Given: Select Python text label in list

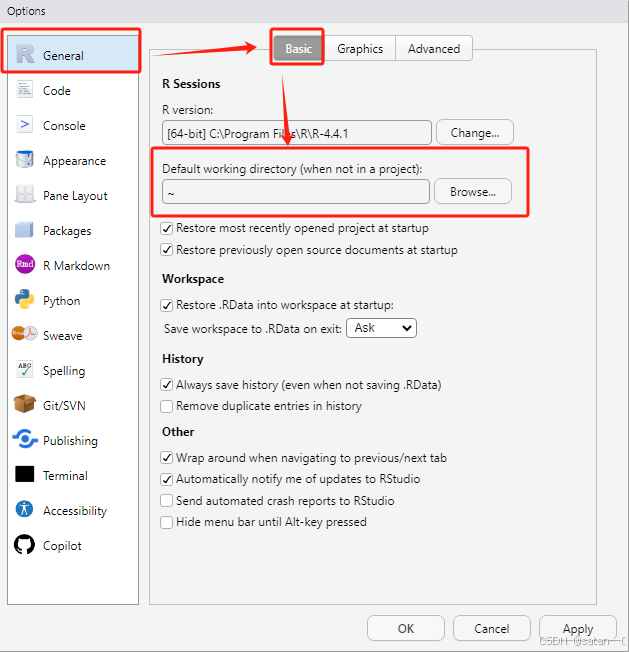Looking at the screenshot, I should 62,301.
